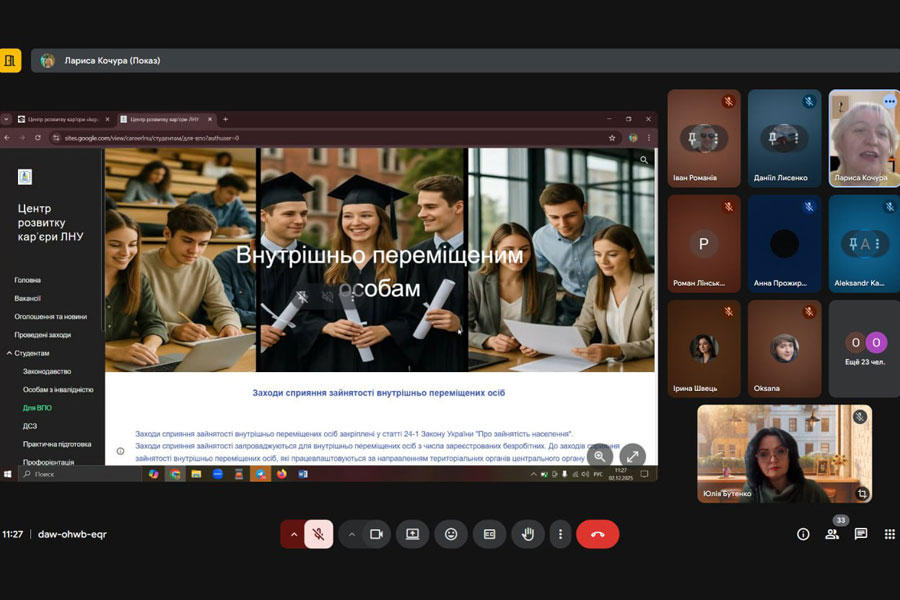This screenshot has width=900, height=600.
Task: Open the Activities grid icon
Action: (x=890, y=534)
